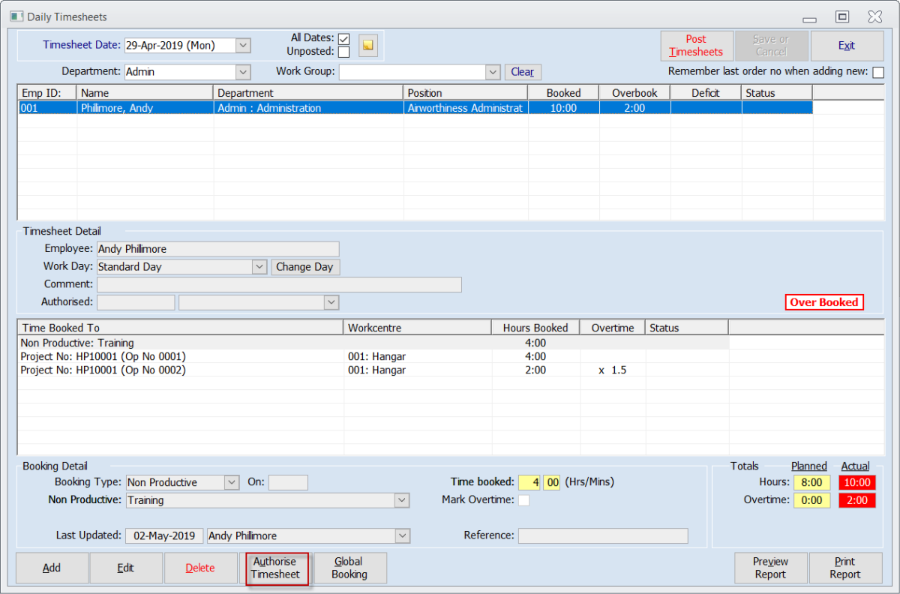Click the Add button
Image resolution: width=900 pixels, height=594 pixels.
coord(52,568)
